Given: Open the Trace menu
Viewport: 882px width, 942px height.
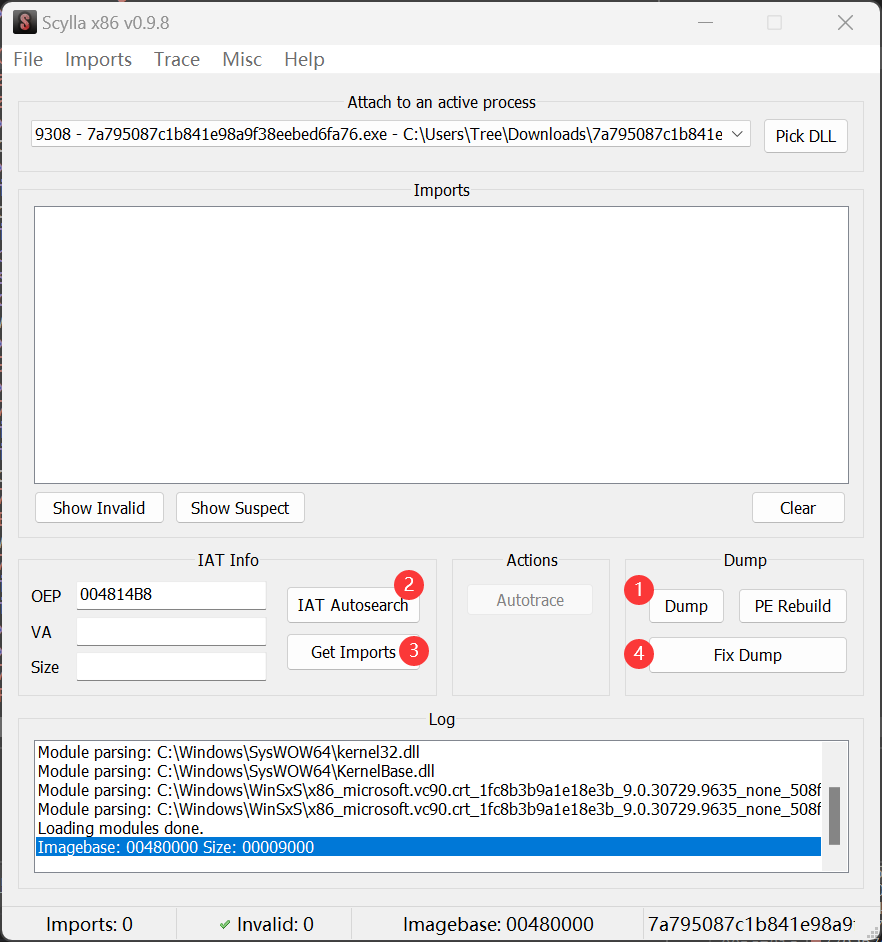Looking at the screenshot, I should point(177,60).
